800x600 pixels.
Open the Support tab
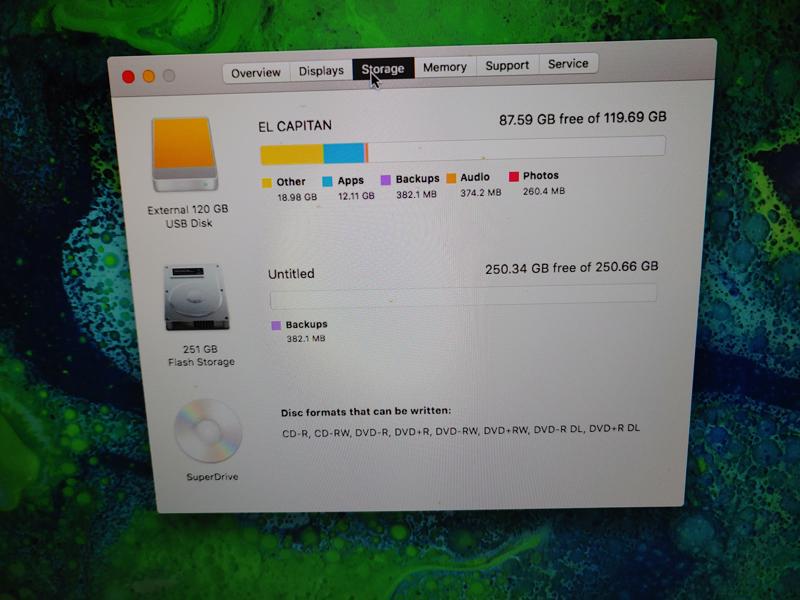[x=507, y=65]
